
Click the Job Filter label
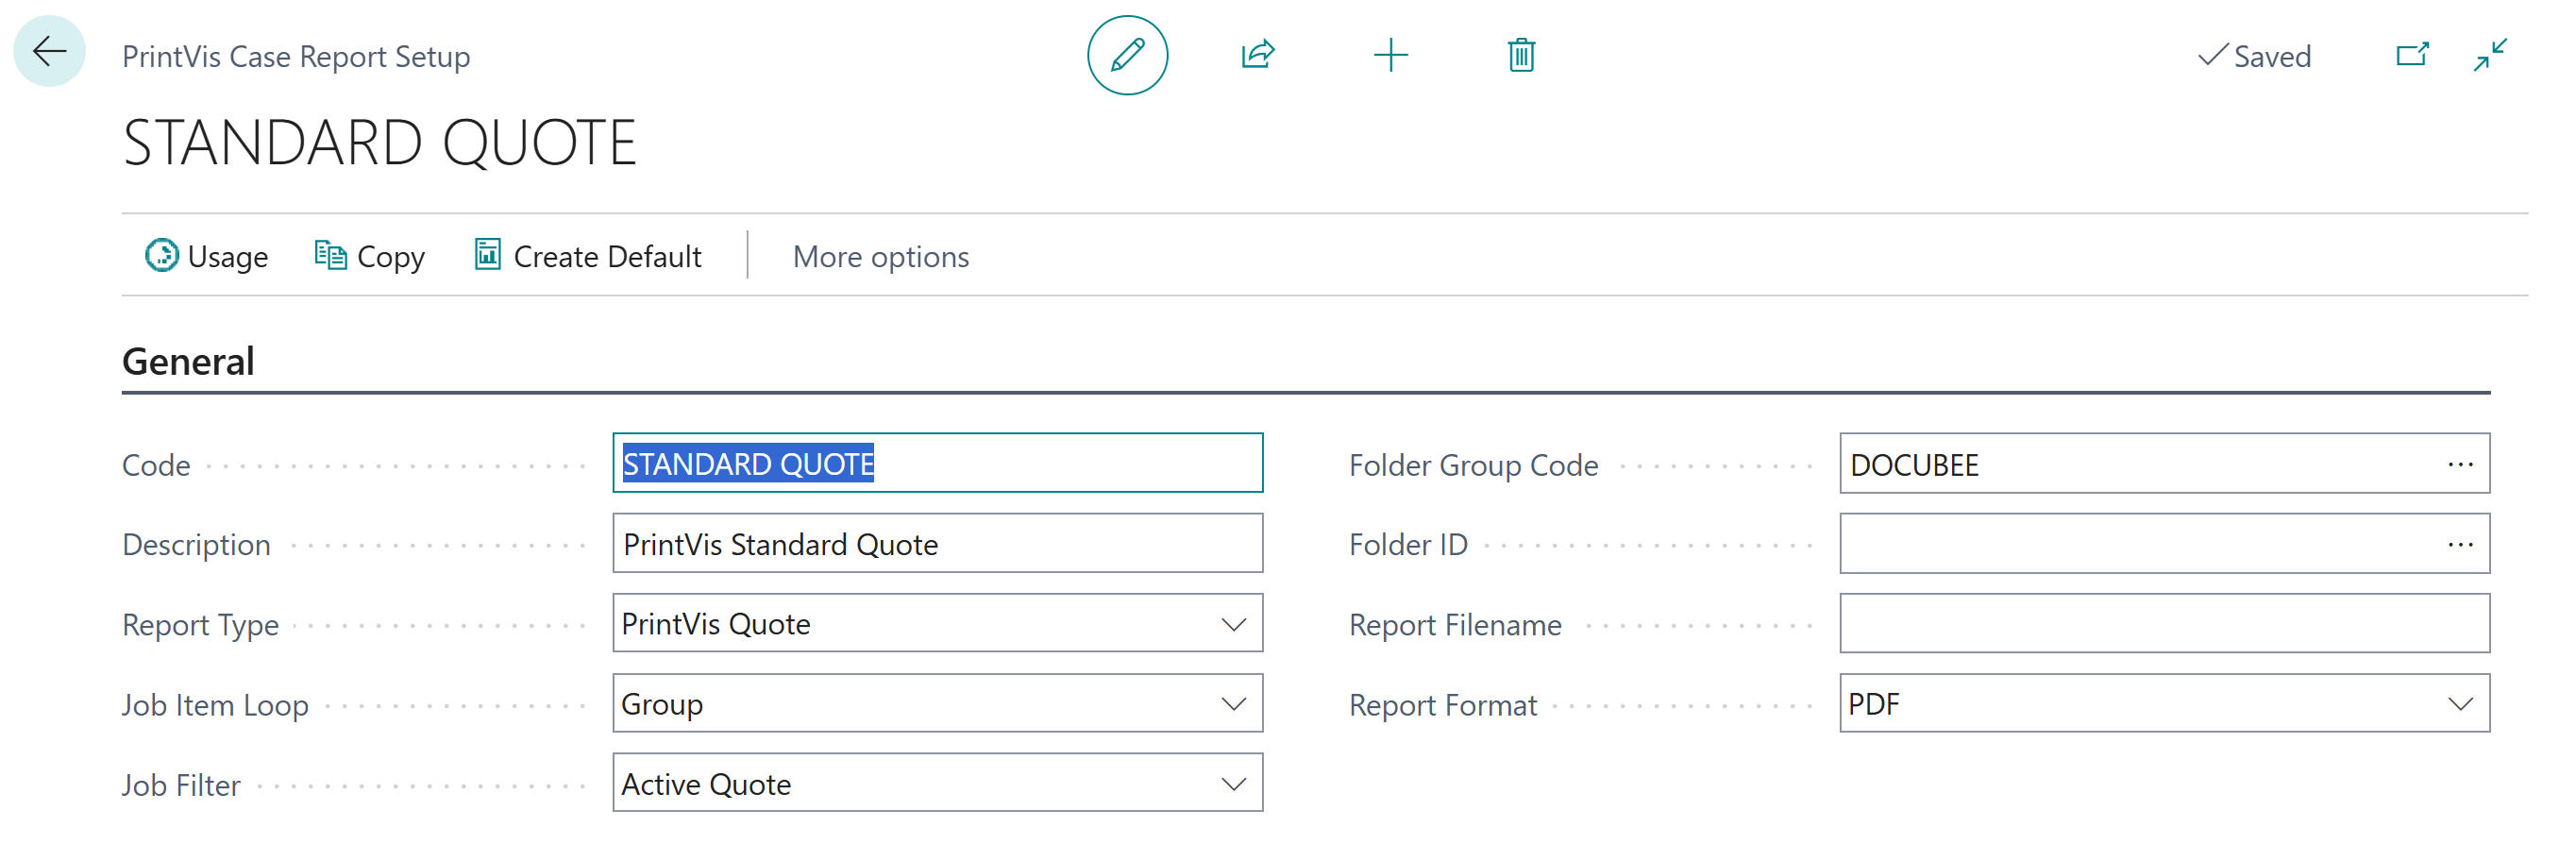tap(181, 785)
